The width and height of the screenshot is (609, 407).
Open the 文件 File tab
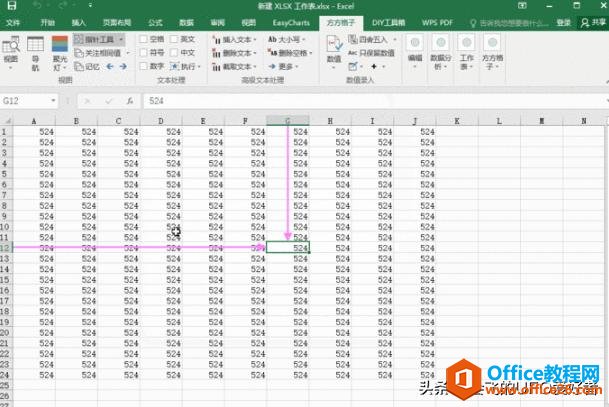tap(13, 23)
